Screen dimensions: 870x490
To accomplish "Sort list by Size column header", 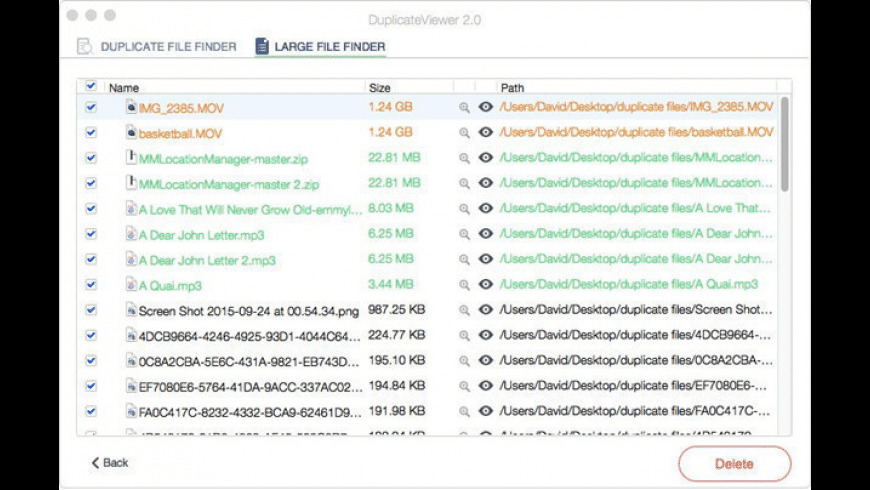I will (380, 88).
